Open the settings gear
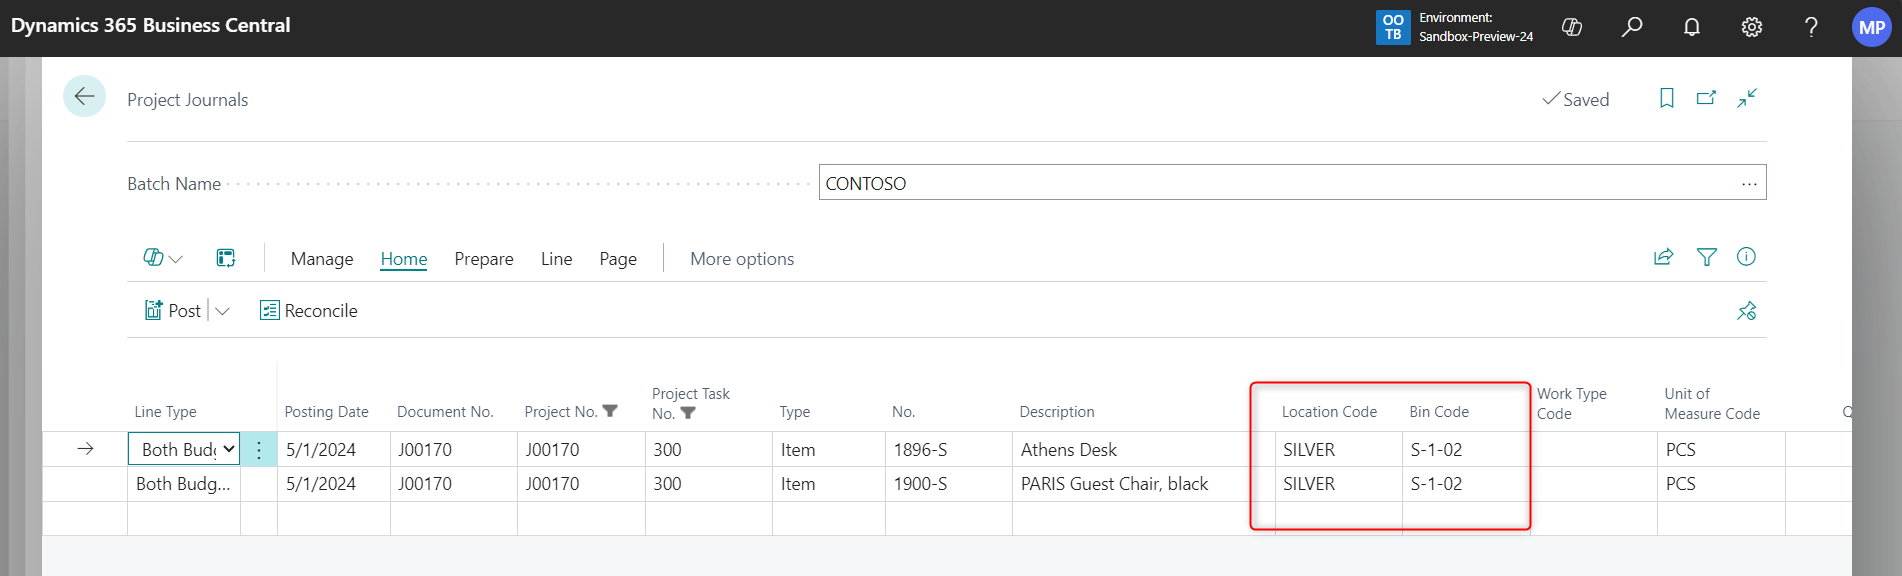This screenshot has height=576, width=1902. tap(1752, 27)
